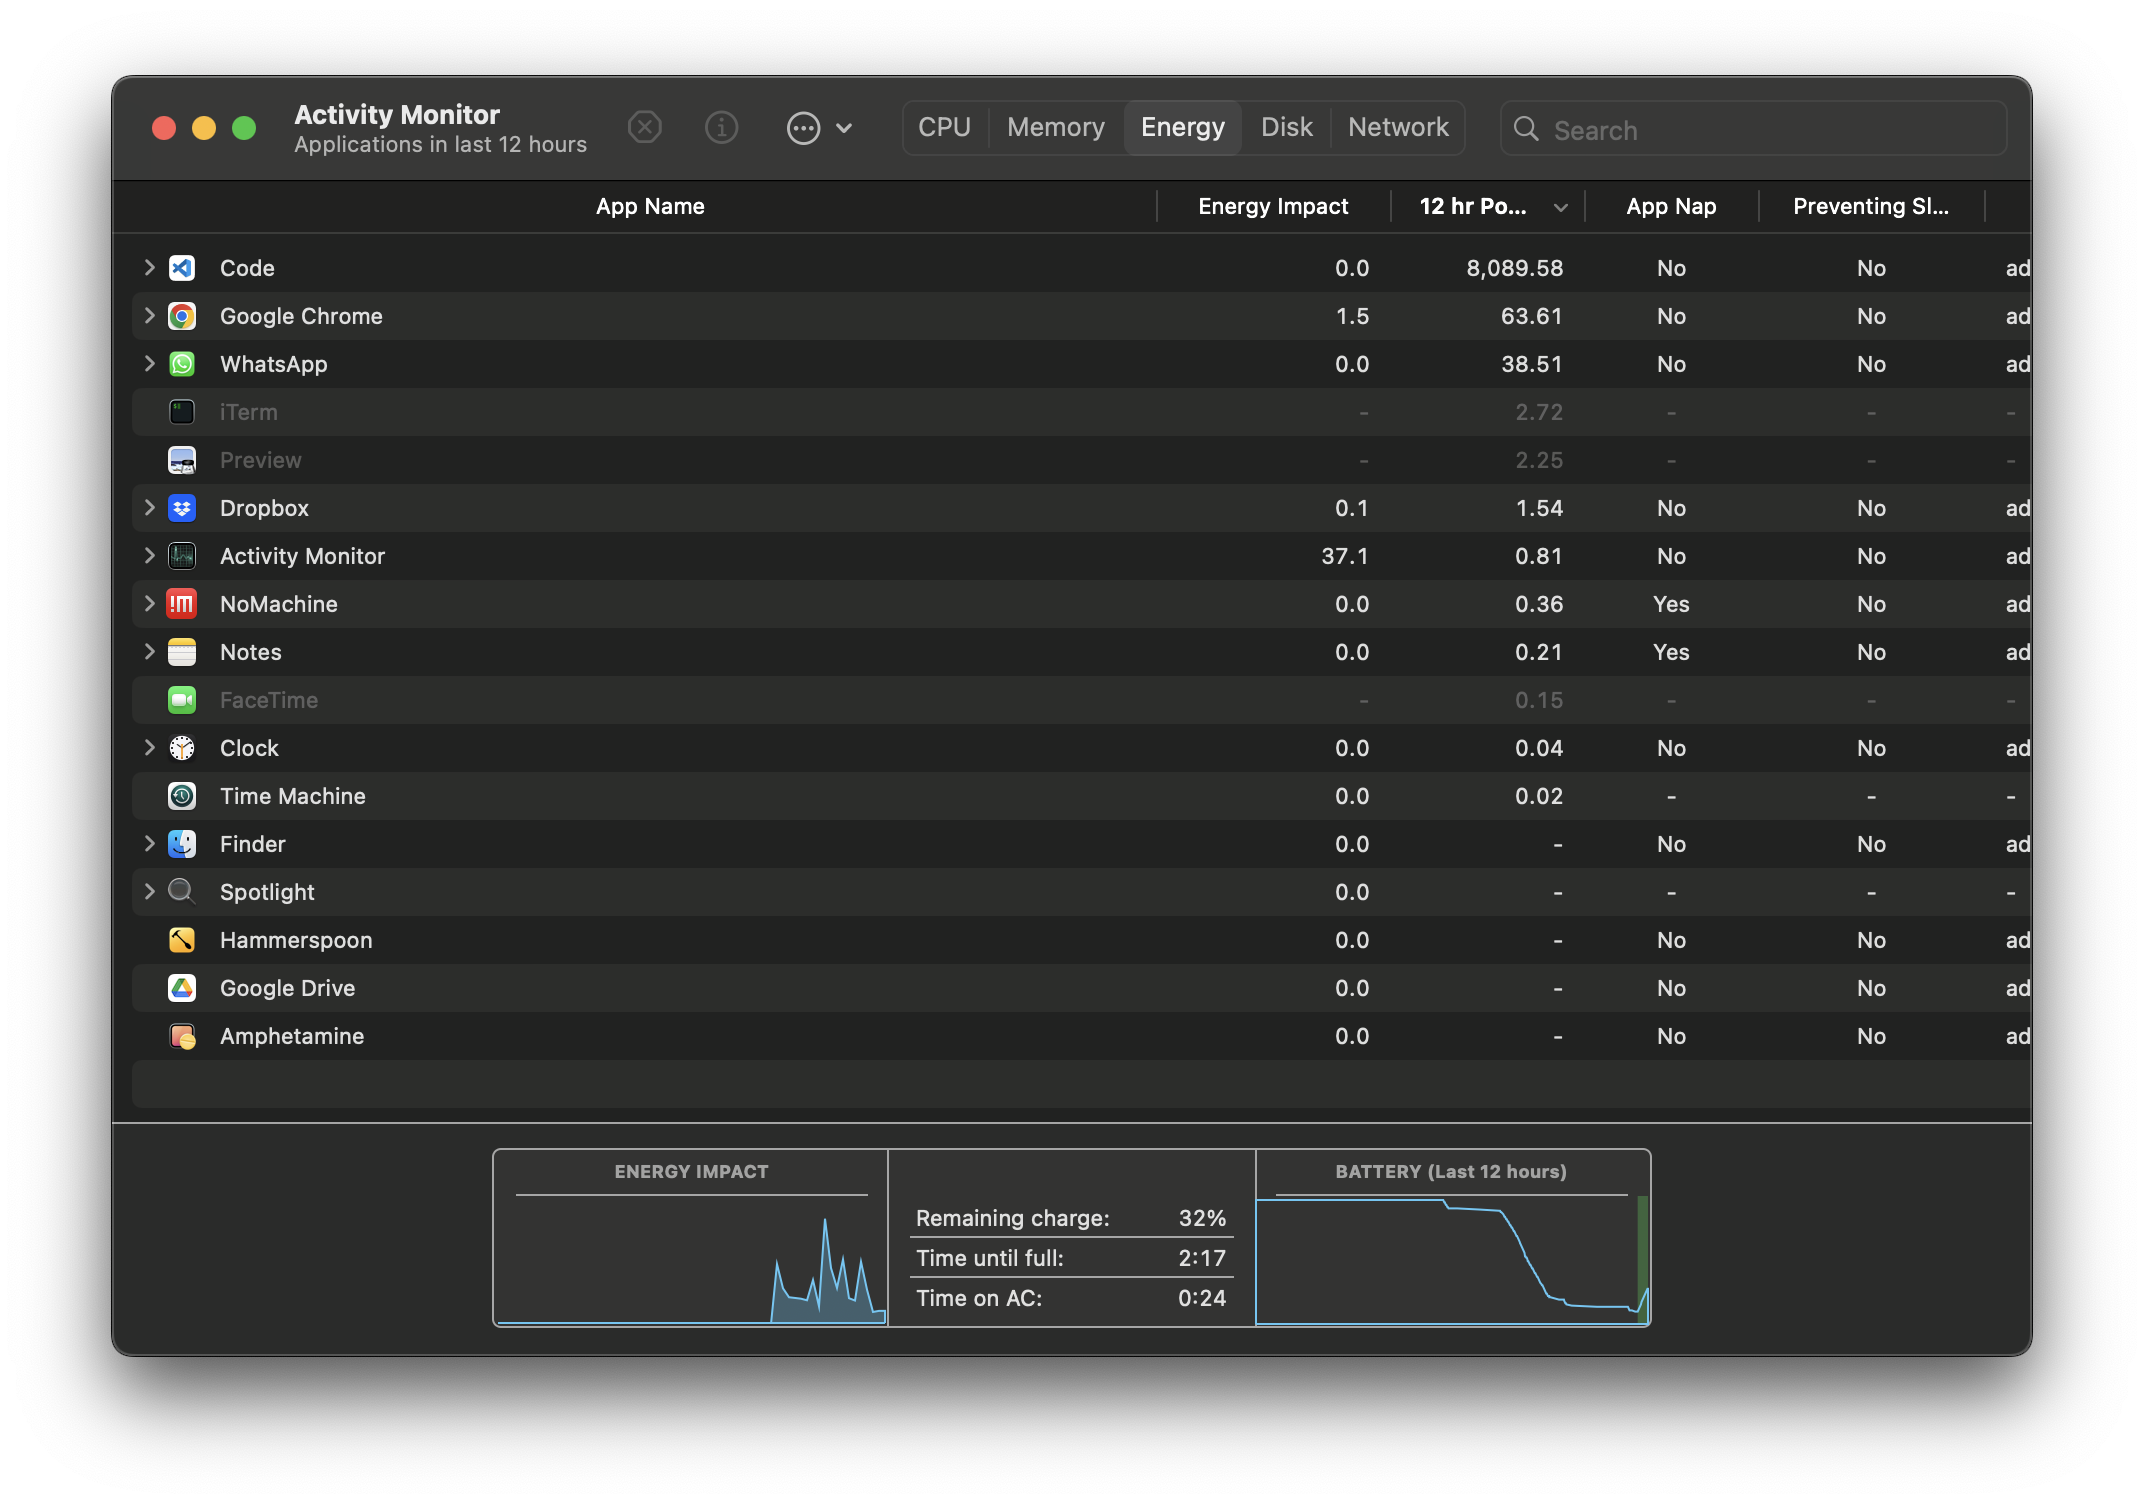This screenshot has height=1504, width=2144.
Task: Click Notes' App Nap Yes value
Action: click(x=1671, y=652)
